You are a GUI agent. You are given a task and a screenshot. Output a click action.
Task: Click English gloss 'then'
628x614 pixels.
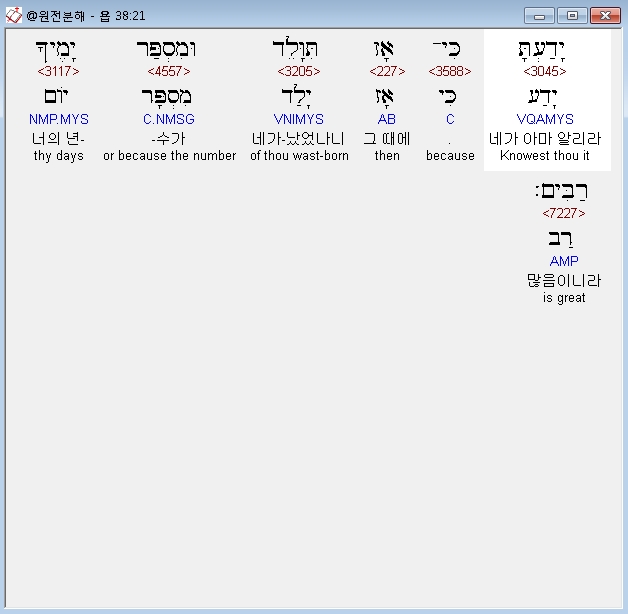[387, 155]
